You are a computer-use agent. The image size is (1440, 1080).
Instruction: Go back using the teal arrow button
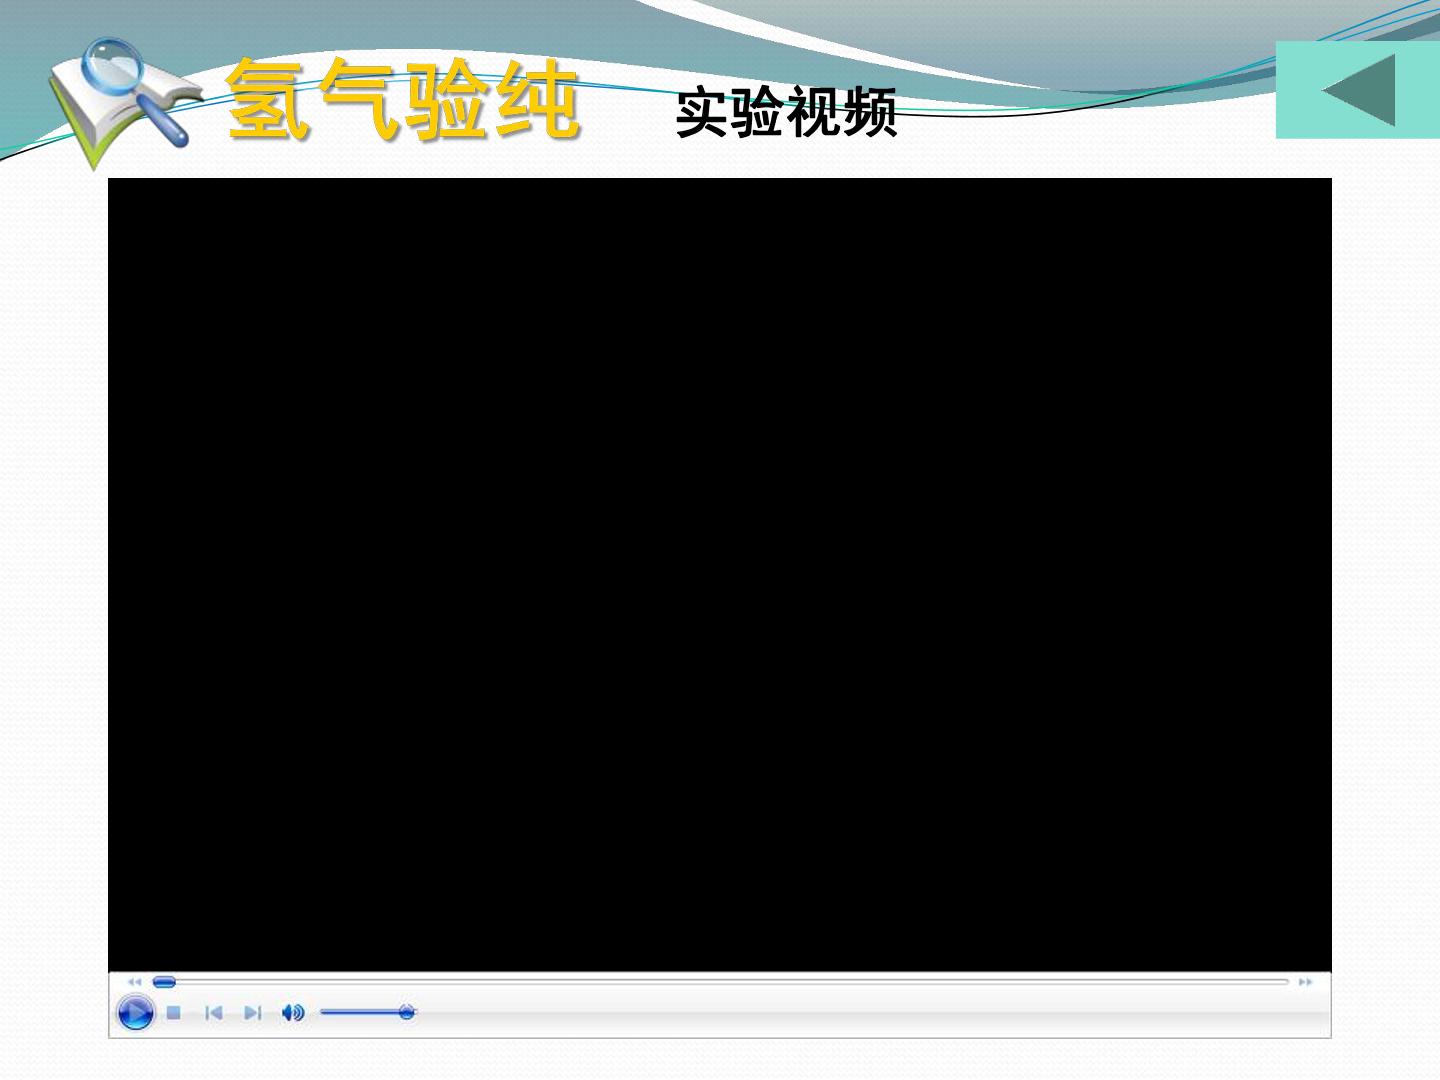(1358, 90)
